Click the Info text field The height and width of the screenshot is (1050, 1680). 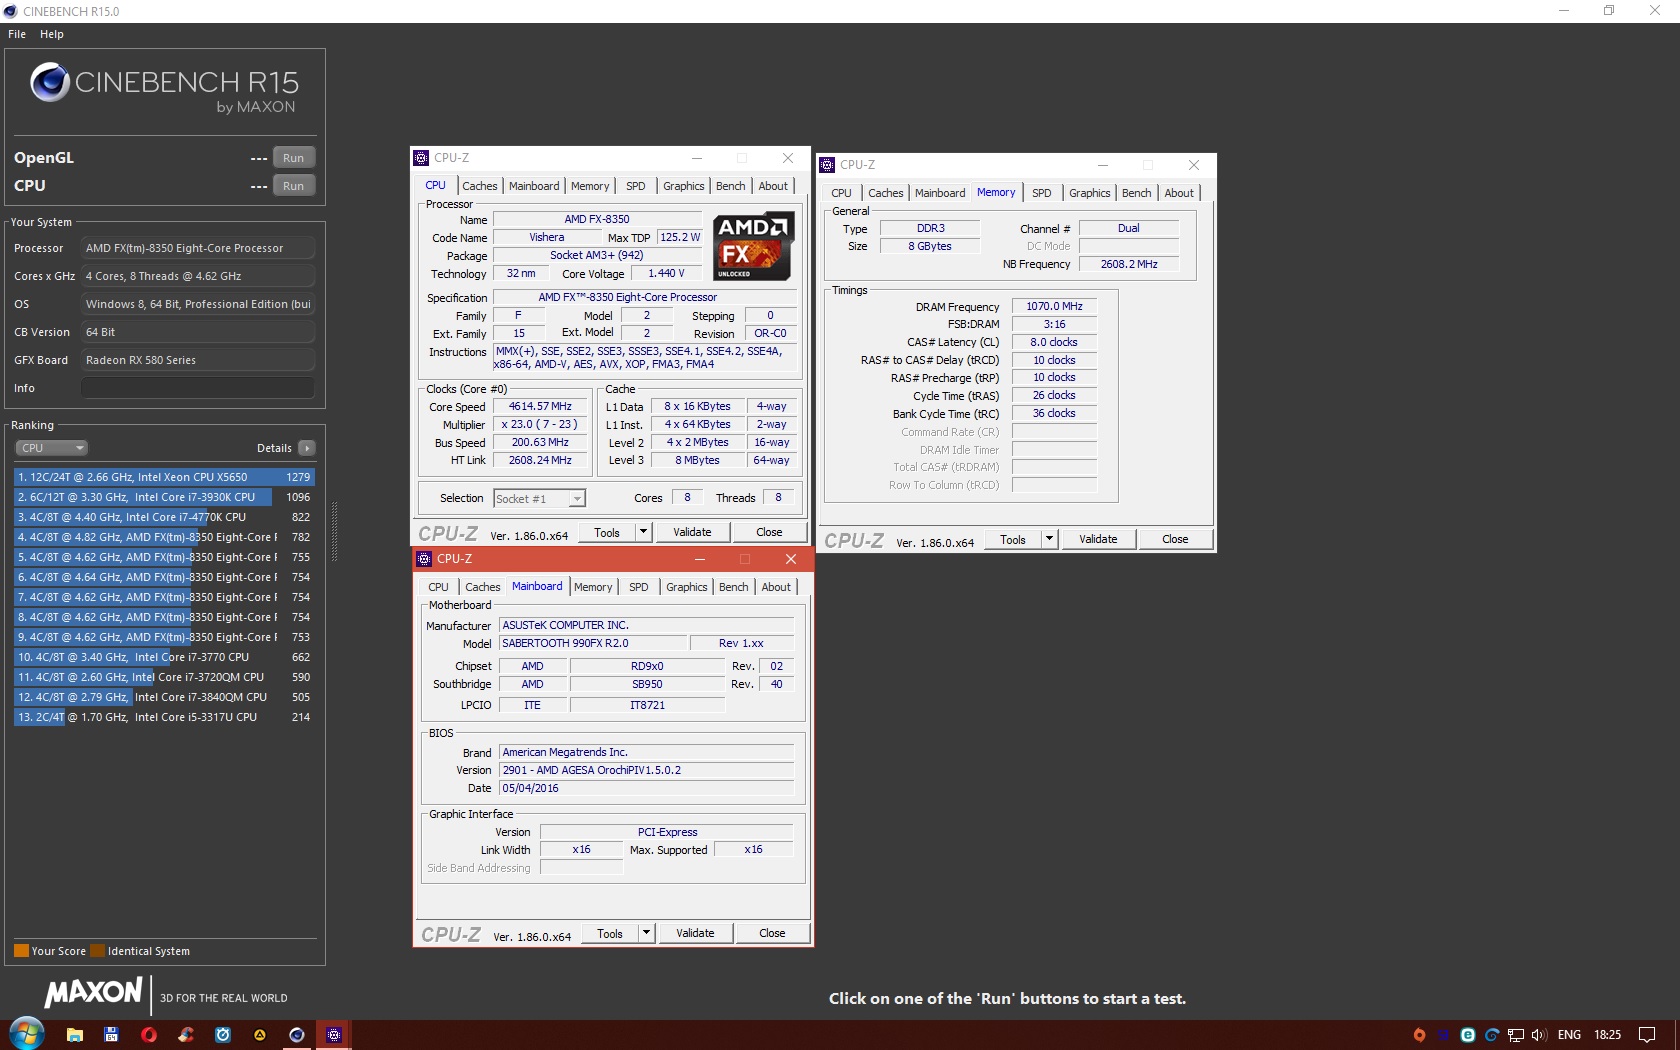click(x=198, y=388)
